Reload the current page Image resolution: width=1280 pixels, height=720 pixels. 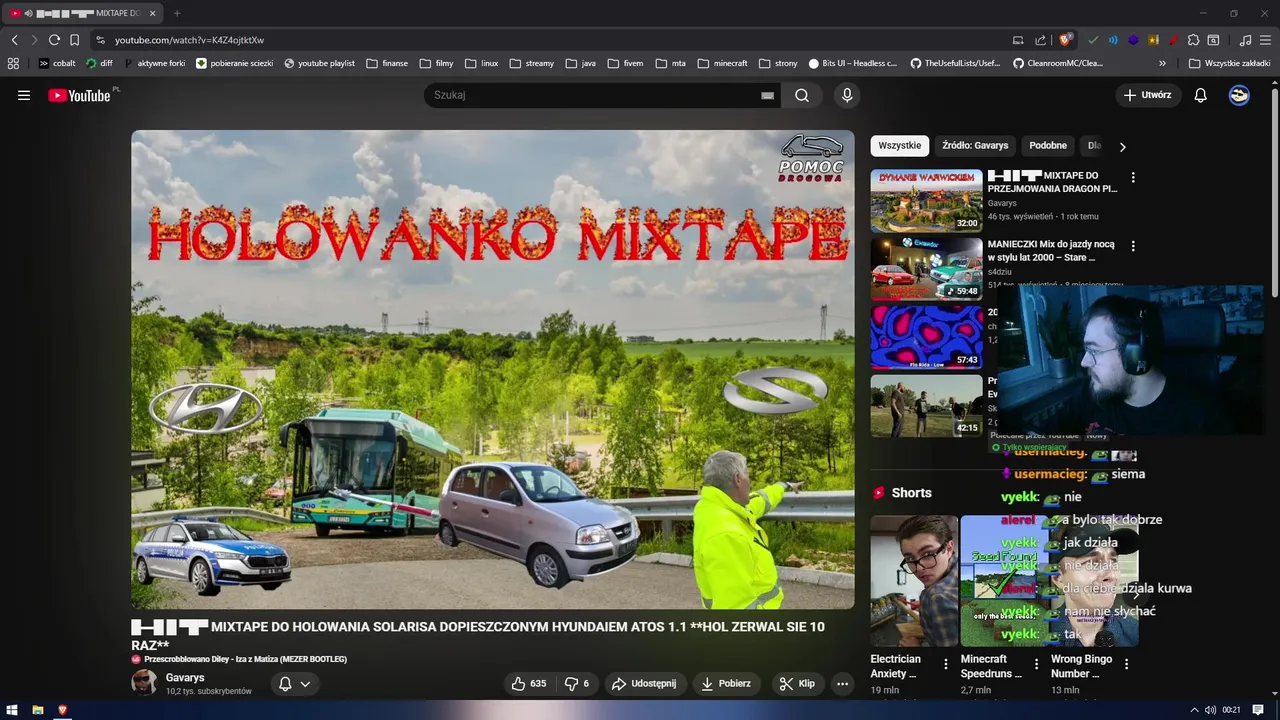click(54, 40)
